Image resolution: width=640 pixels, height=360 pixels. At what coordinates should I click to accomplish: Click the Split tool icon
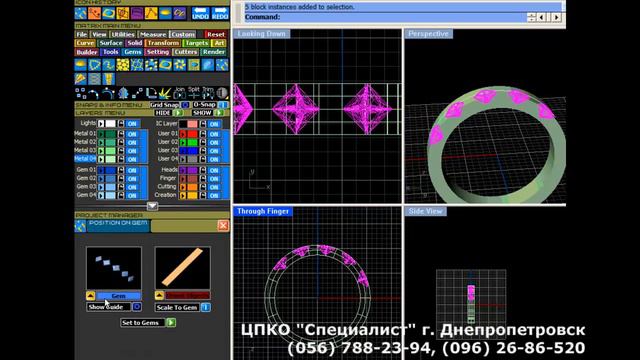pyautogui.click(x=193, y=93)
